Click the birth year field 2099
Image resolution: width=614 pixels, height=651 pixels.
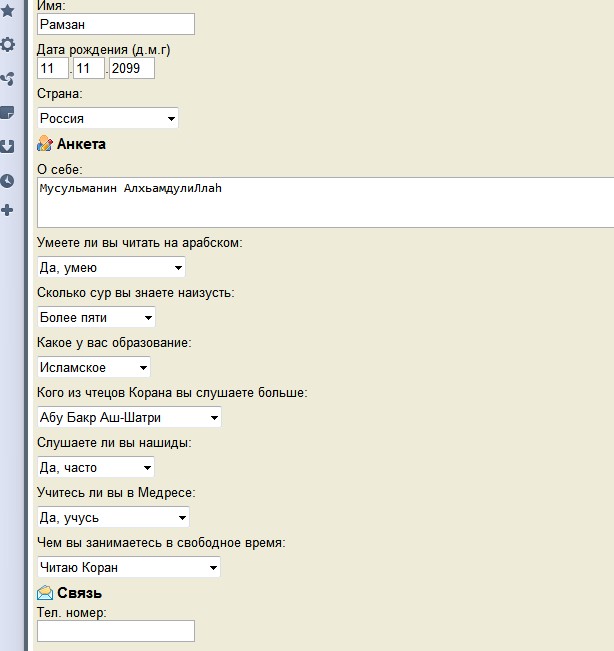point(132,68)
